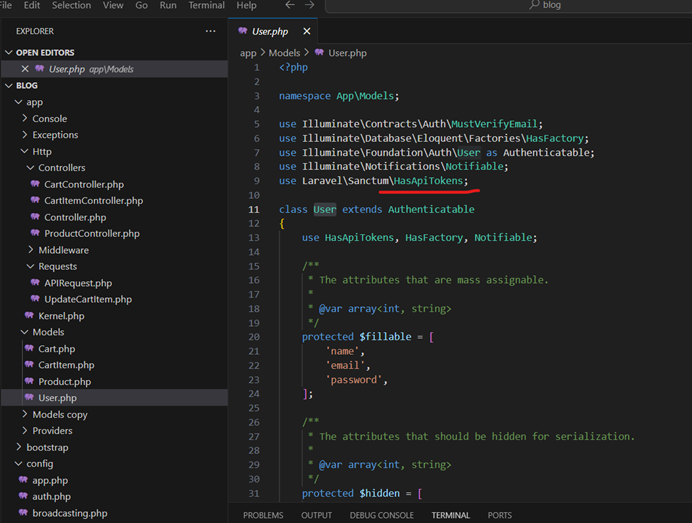Click the Product.php file icon
Image resolution: width=692 pixels, height=523 pixels.
click(28, 381)
